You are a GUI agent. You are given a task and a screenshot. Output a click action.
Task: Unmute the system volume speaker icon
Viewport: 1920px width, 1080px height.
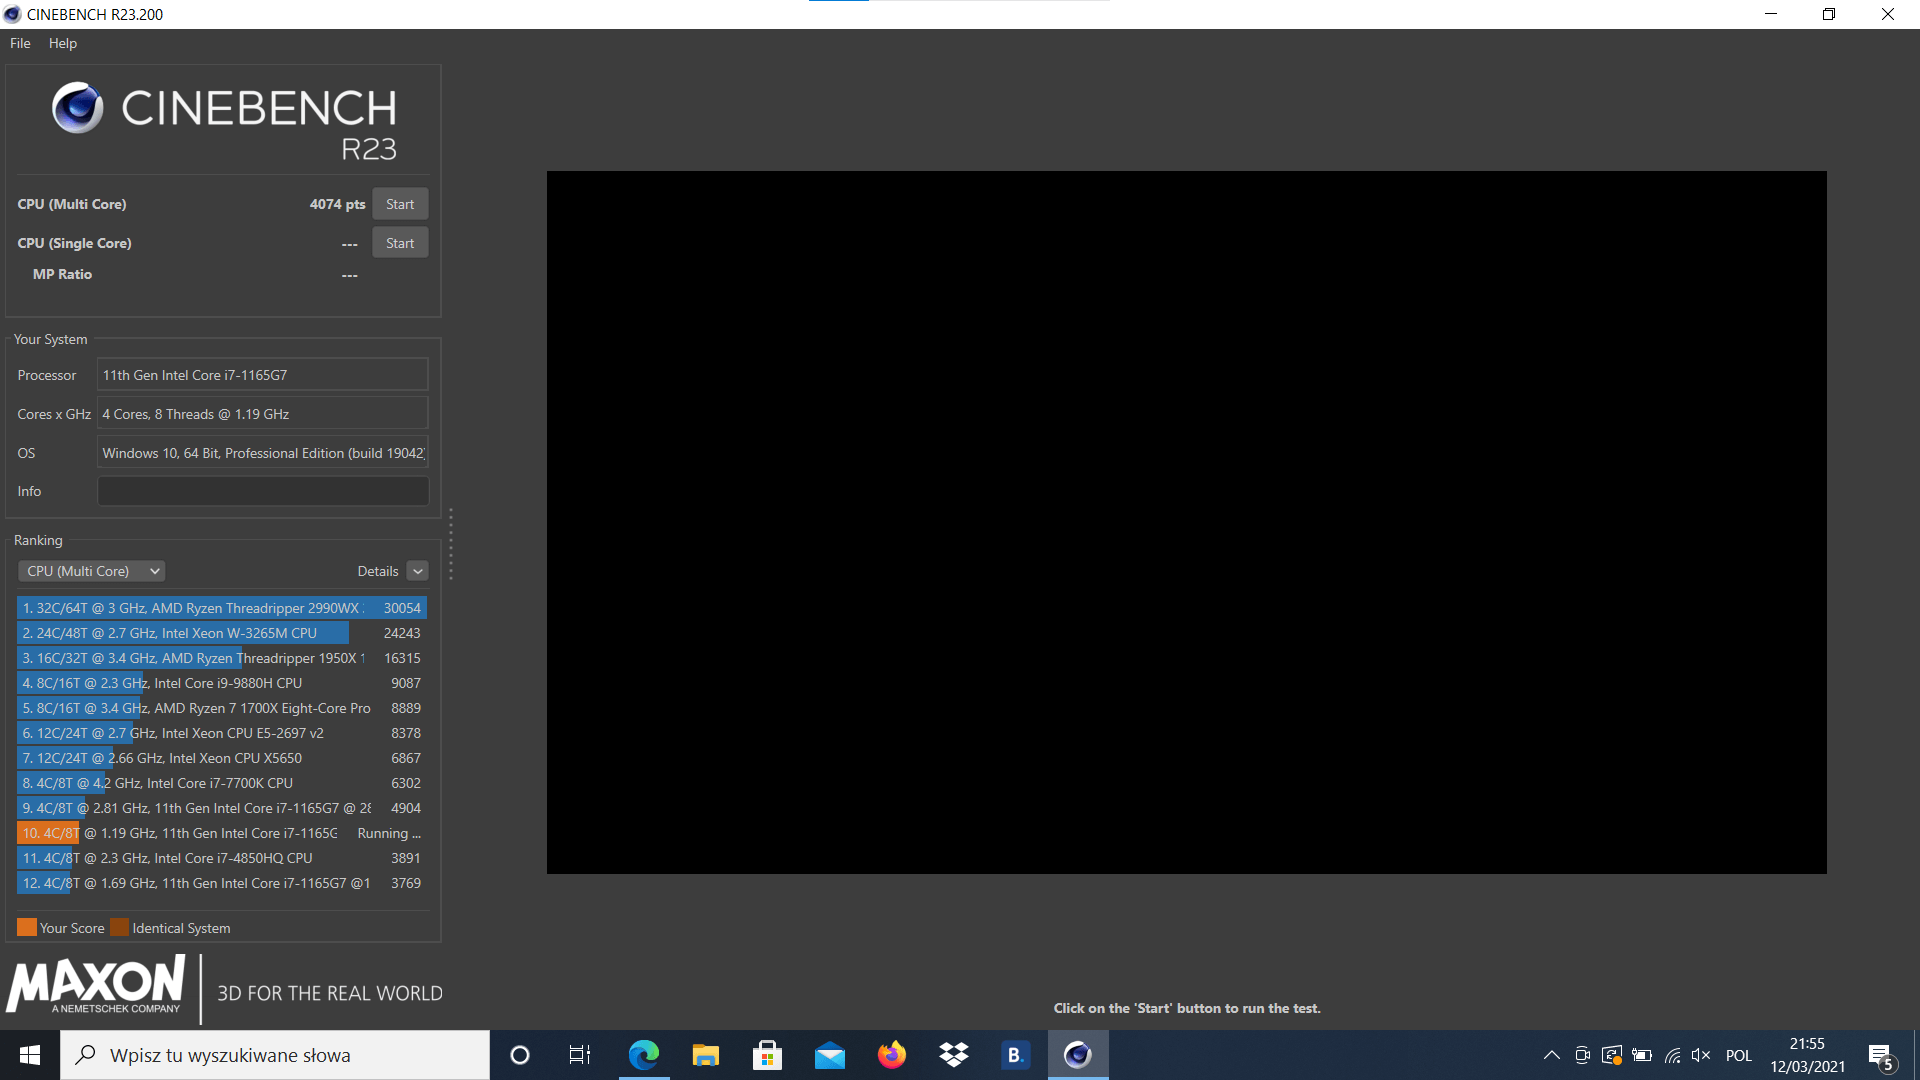[1700, 1055]
